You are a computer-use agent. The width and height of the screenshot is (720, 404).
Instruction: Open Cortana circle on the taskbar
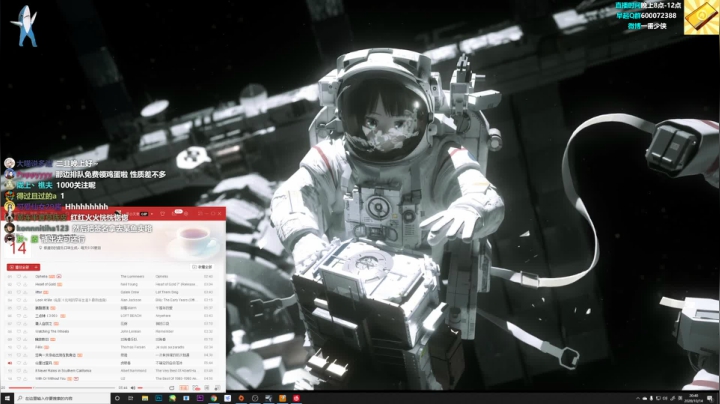pyautogui.click(x=117, y=398)
